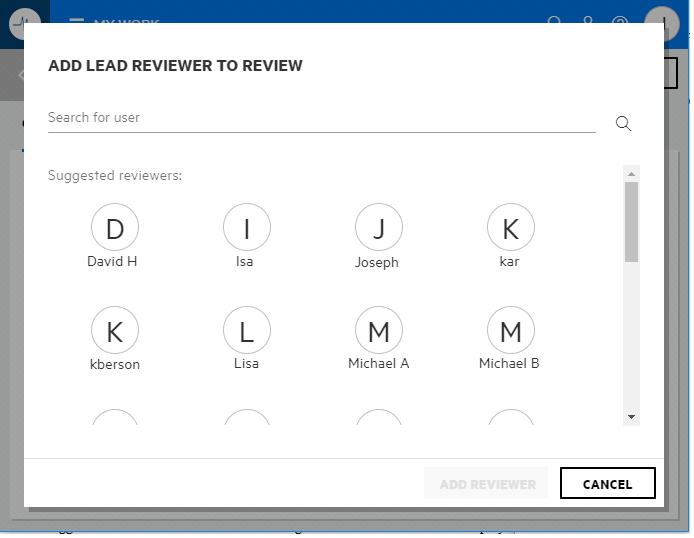The image size is (694, 538).
Task: Choose the Isa reviewer avatar
Action: (x=247, y=229)
